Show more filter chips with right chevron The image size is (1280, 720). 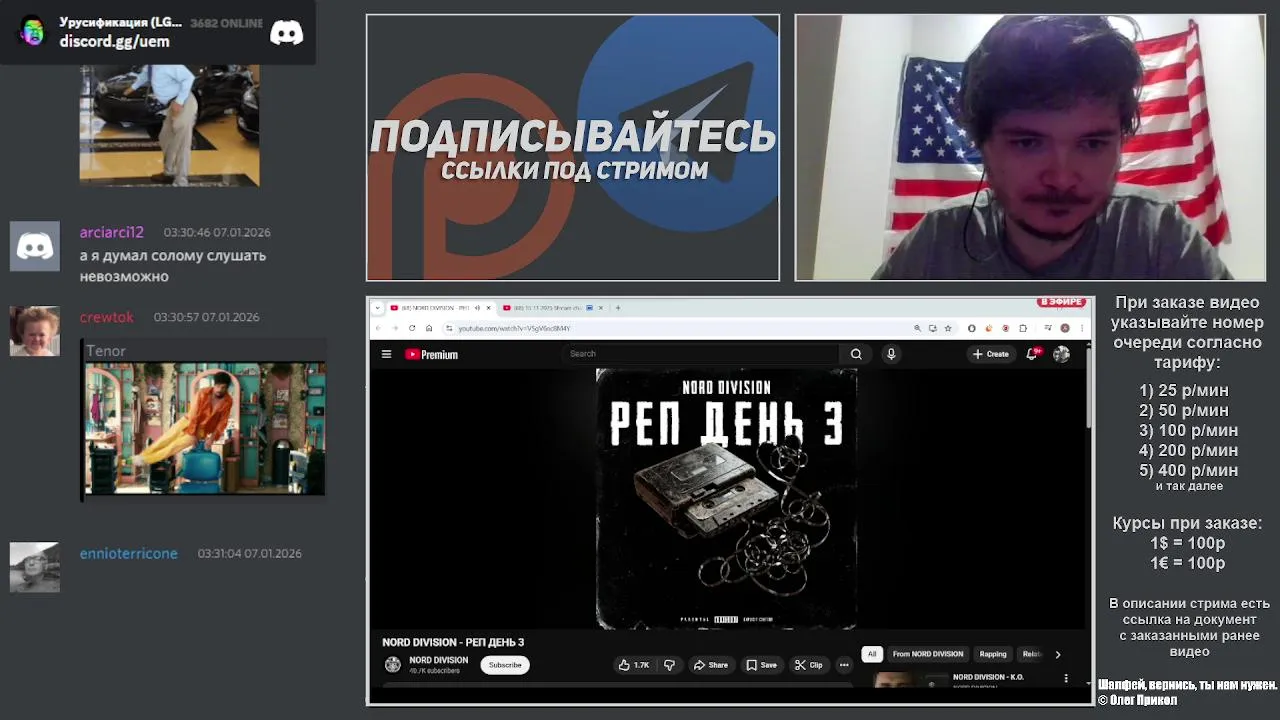point(1058,654)
